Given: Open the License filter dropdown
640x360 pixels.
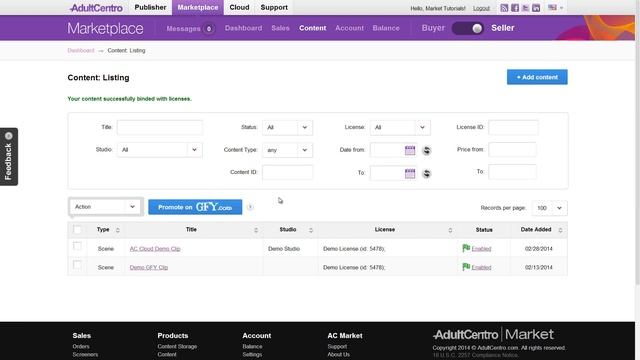Looking at the screenshot, I should pyautogui.click(x=400, y=127).
